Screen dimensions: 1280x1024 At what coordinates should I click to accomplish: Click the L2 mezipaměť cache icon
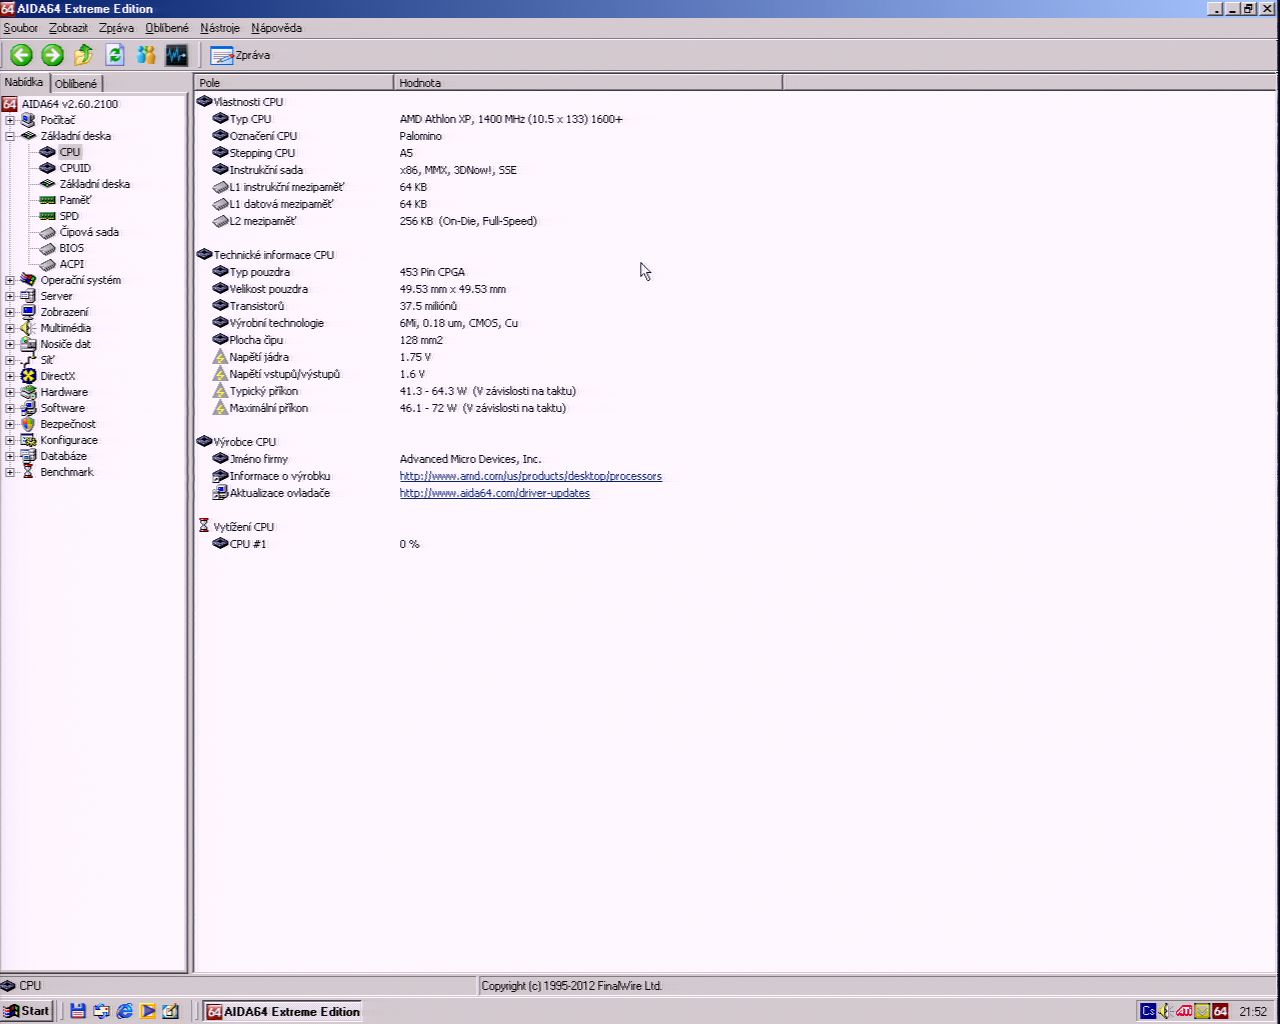tap(221, 221)
